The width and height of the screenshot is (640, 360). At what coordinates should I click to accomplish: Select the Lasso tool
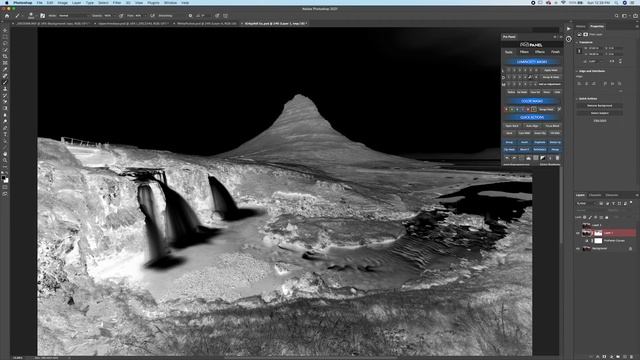coord(5,43)
